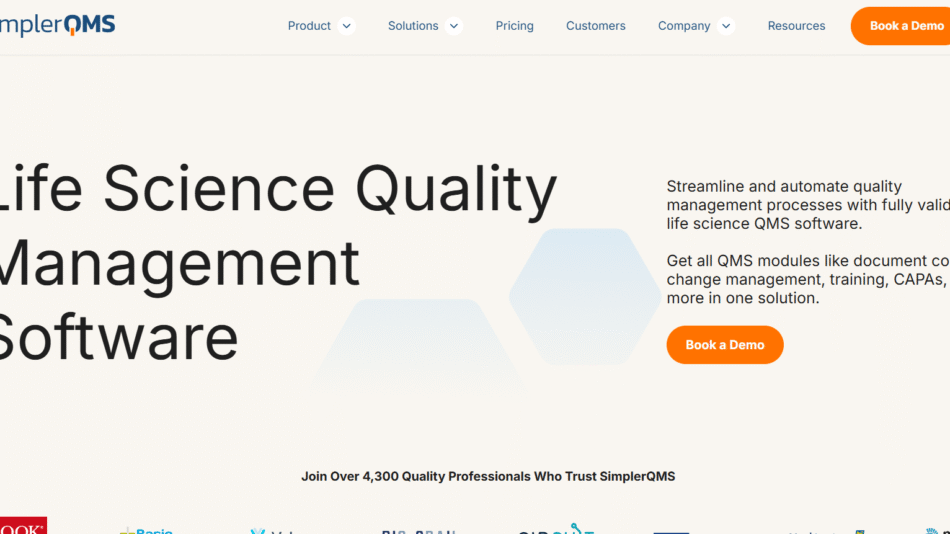Select the Company menu label
The width and height of the screenshot is (950, 534).
pos(684,26)
